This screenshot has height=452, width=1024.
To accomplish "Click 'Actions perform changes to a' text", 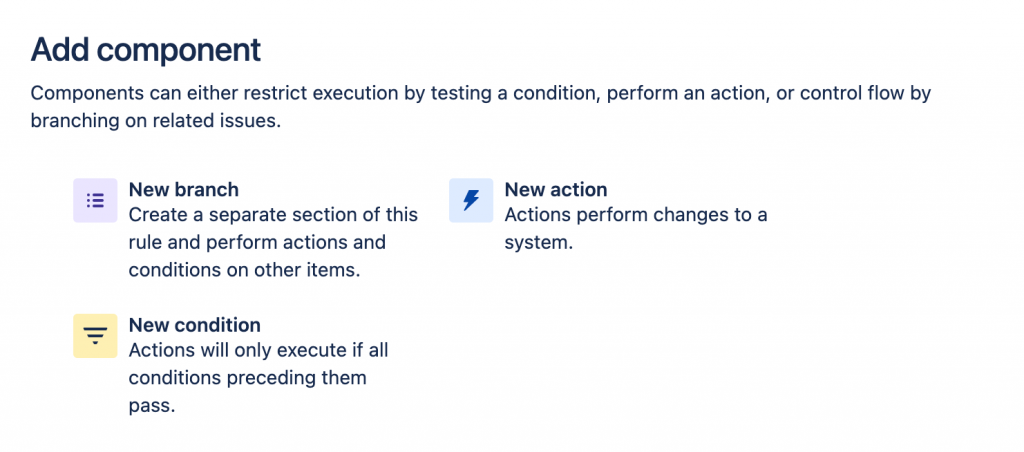I will (x=635, y=215).
